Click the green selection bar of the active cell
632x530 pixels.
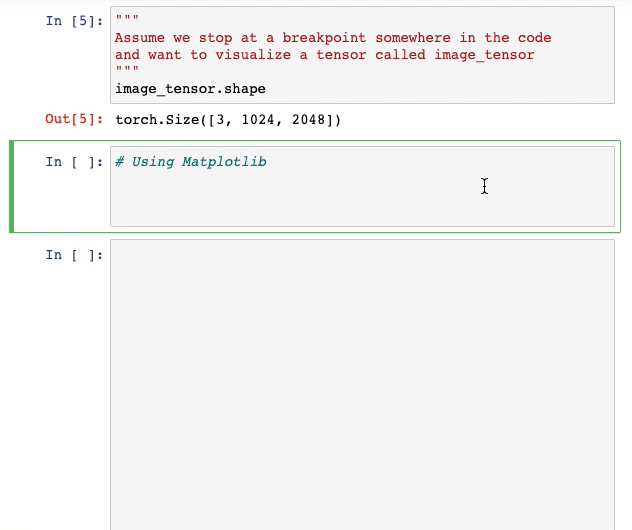click(x=12, y=186)
